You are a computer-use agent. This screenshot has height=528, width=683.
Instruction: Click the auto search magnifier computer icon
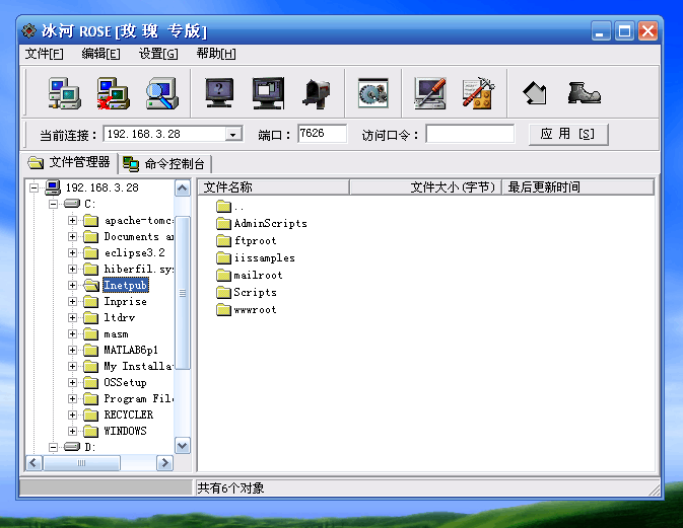point(162,93)
